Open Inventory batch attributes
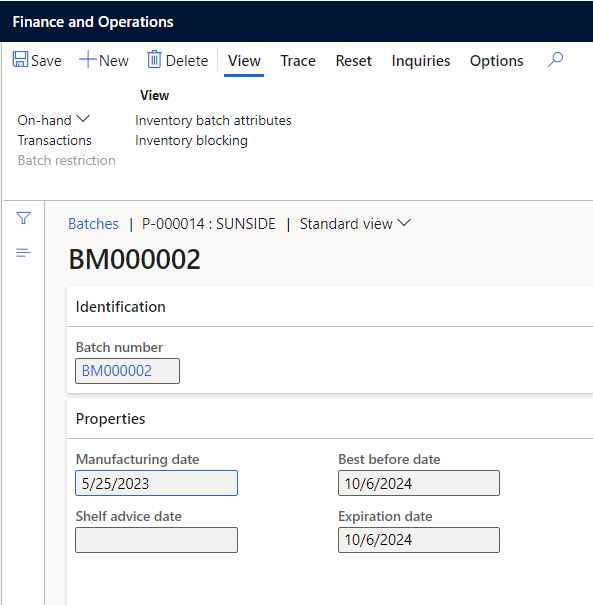 point(213,120)
